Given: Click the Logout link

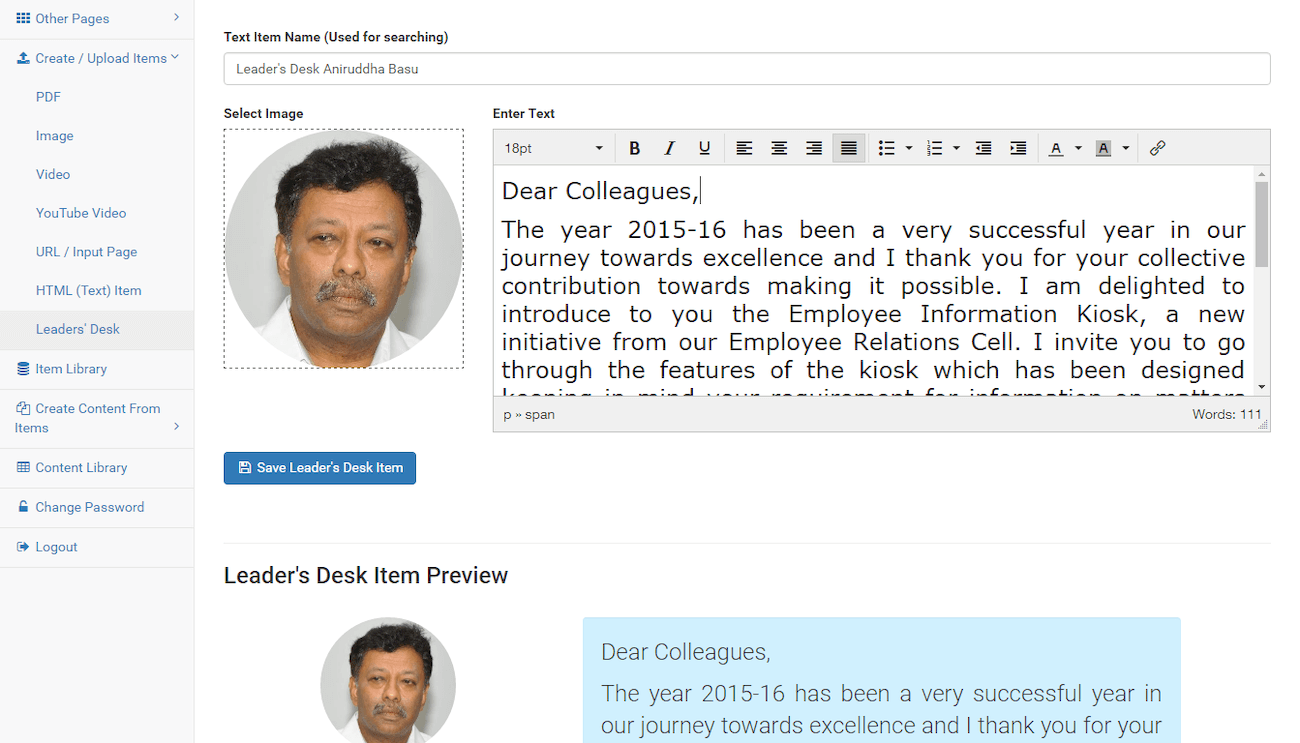Looking at the screenshot, I should pos(56,547).
